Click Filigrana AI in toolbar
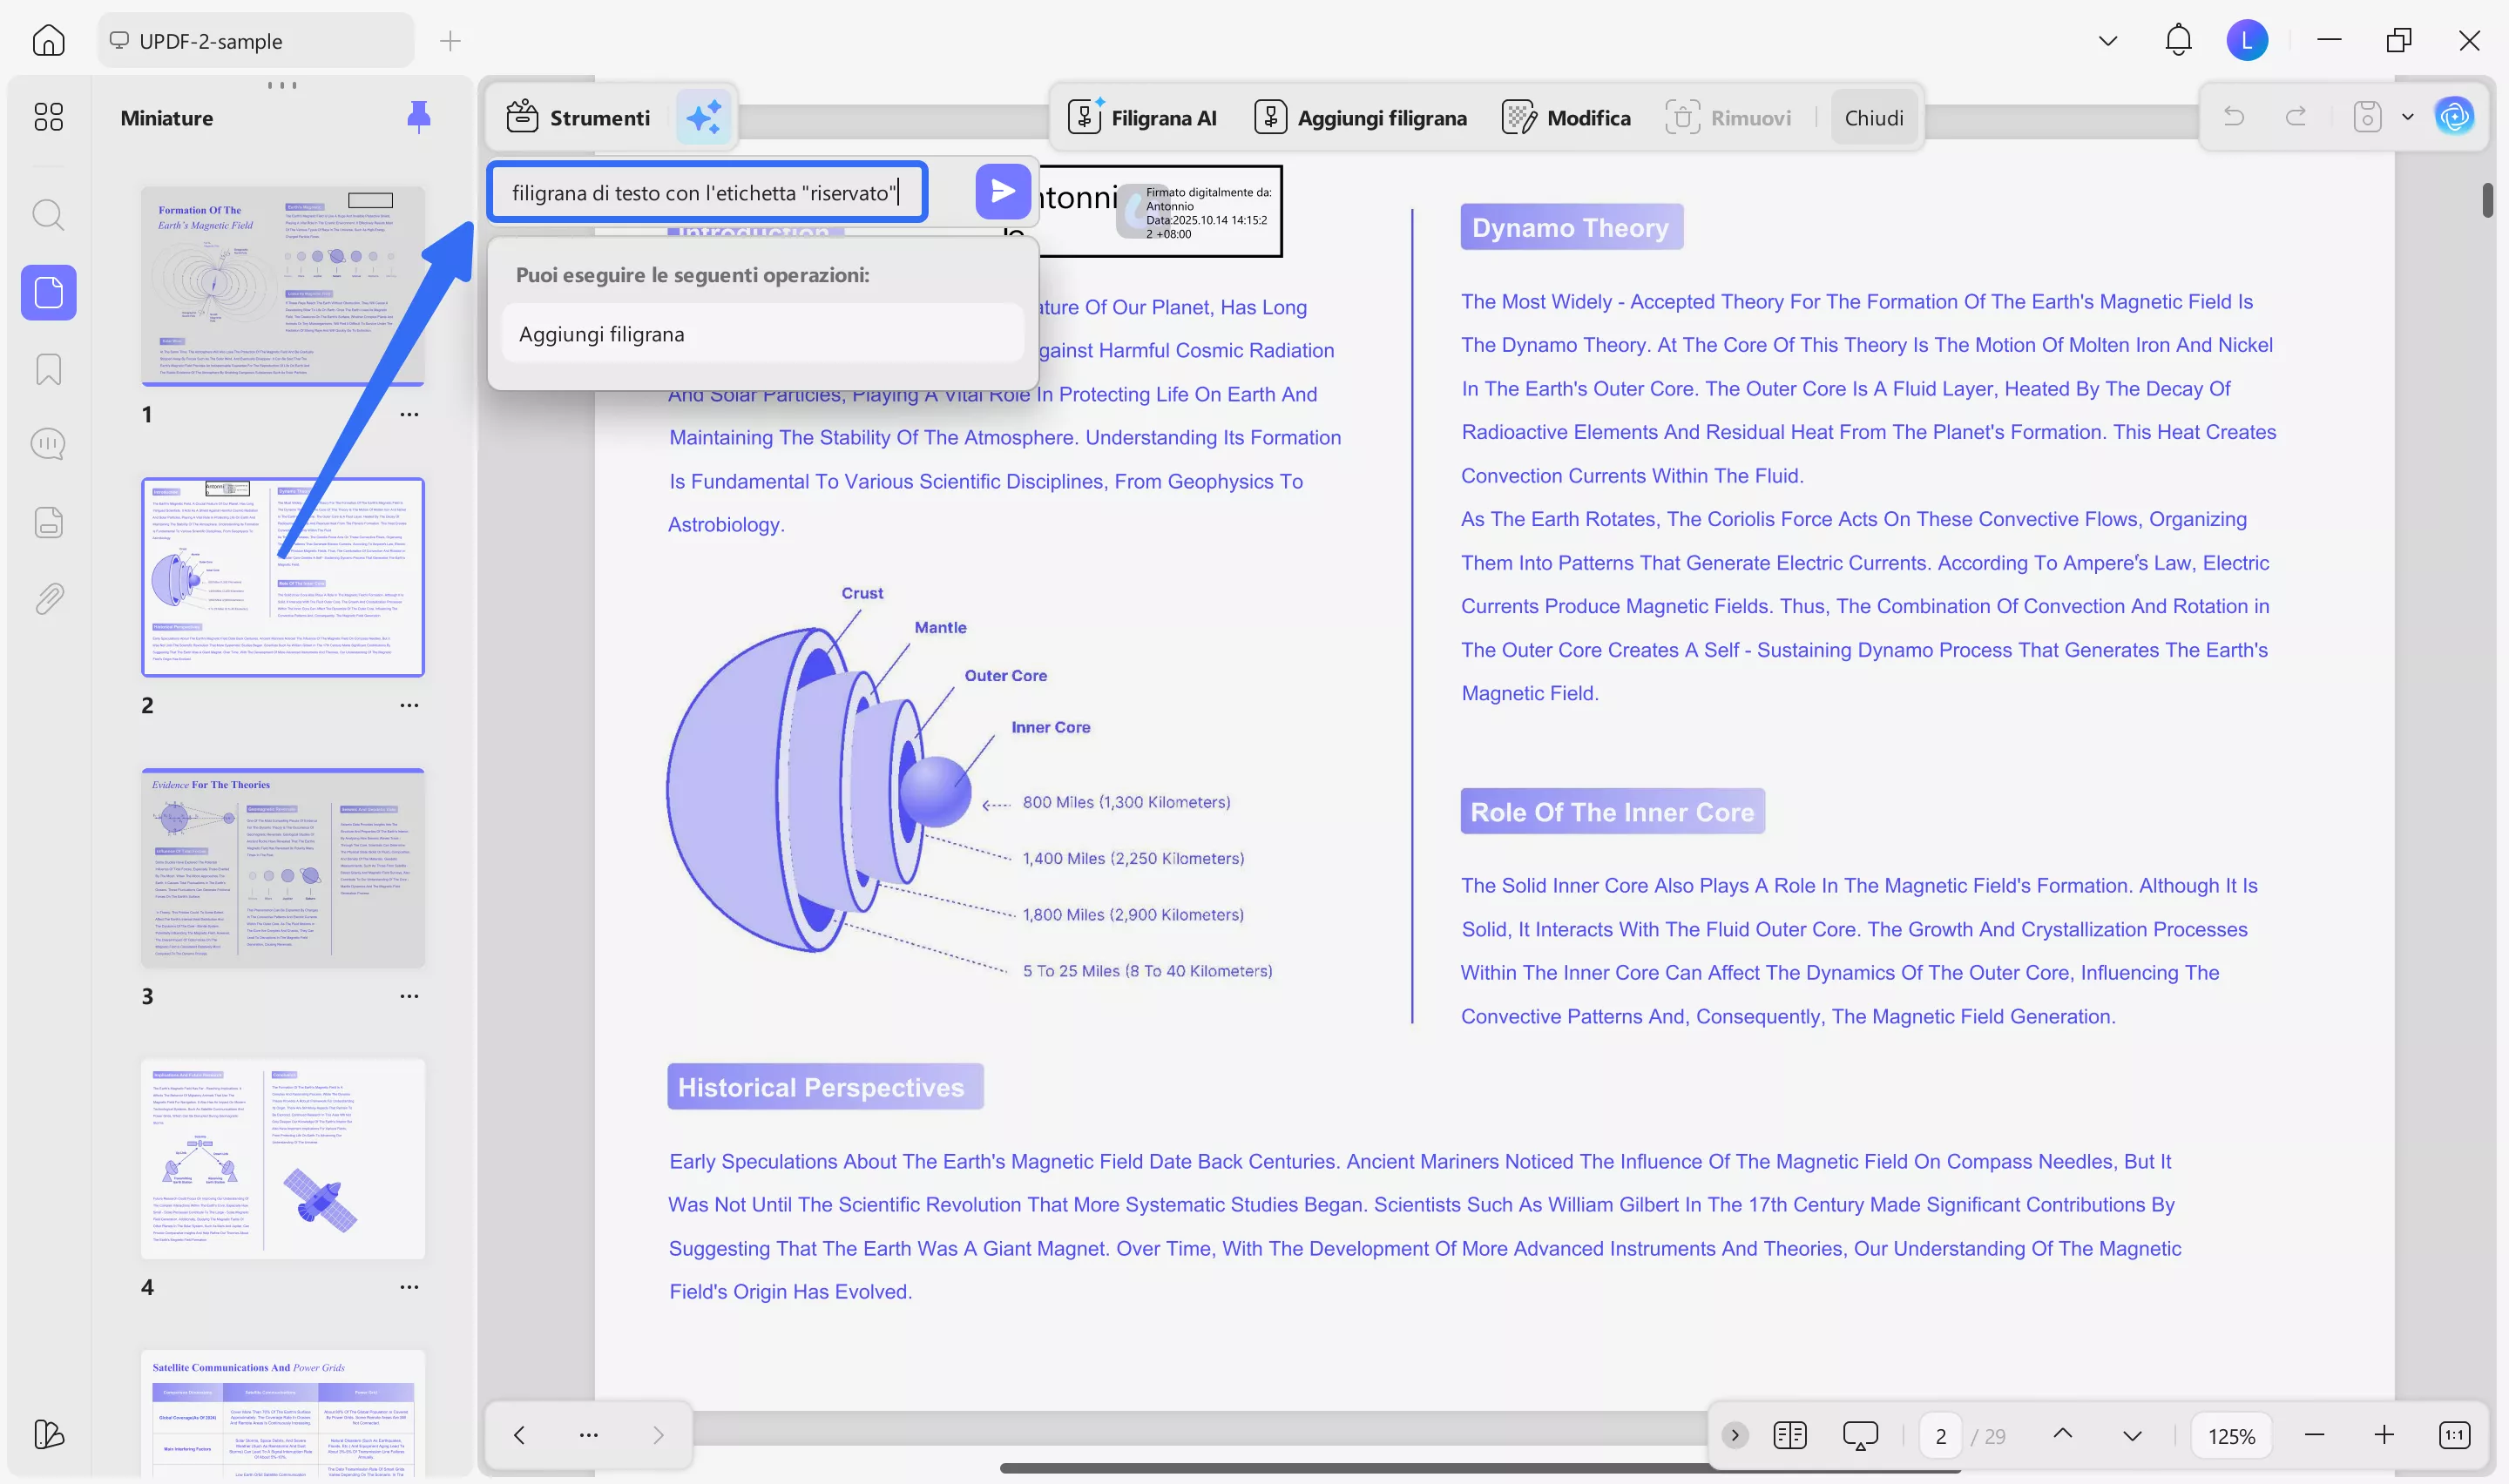Viewport: 2509px width, 1484px height. [1142, 117]
